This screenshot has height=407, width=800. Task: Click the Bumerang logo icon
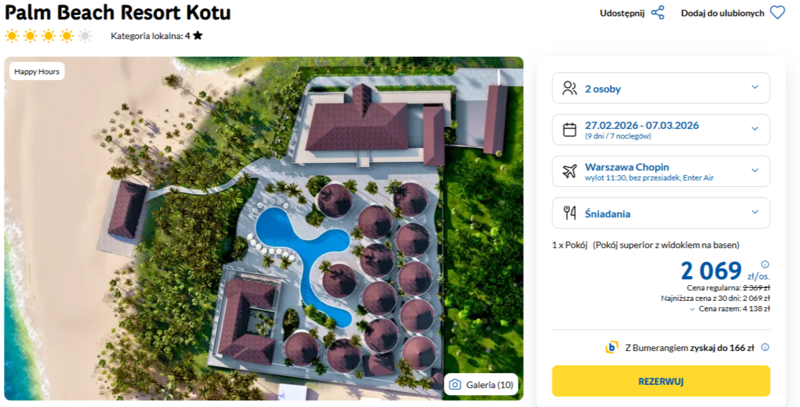612,347
